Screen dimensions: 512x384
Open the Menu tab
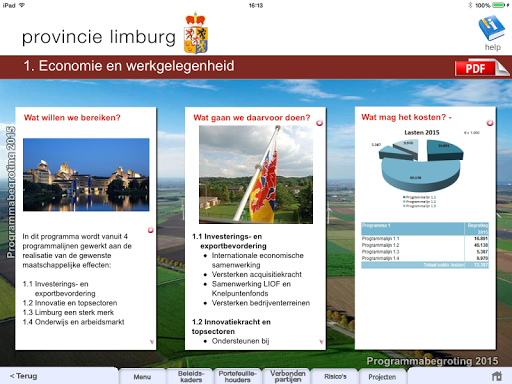[142, 377]
